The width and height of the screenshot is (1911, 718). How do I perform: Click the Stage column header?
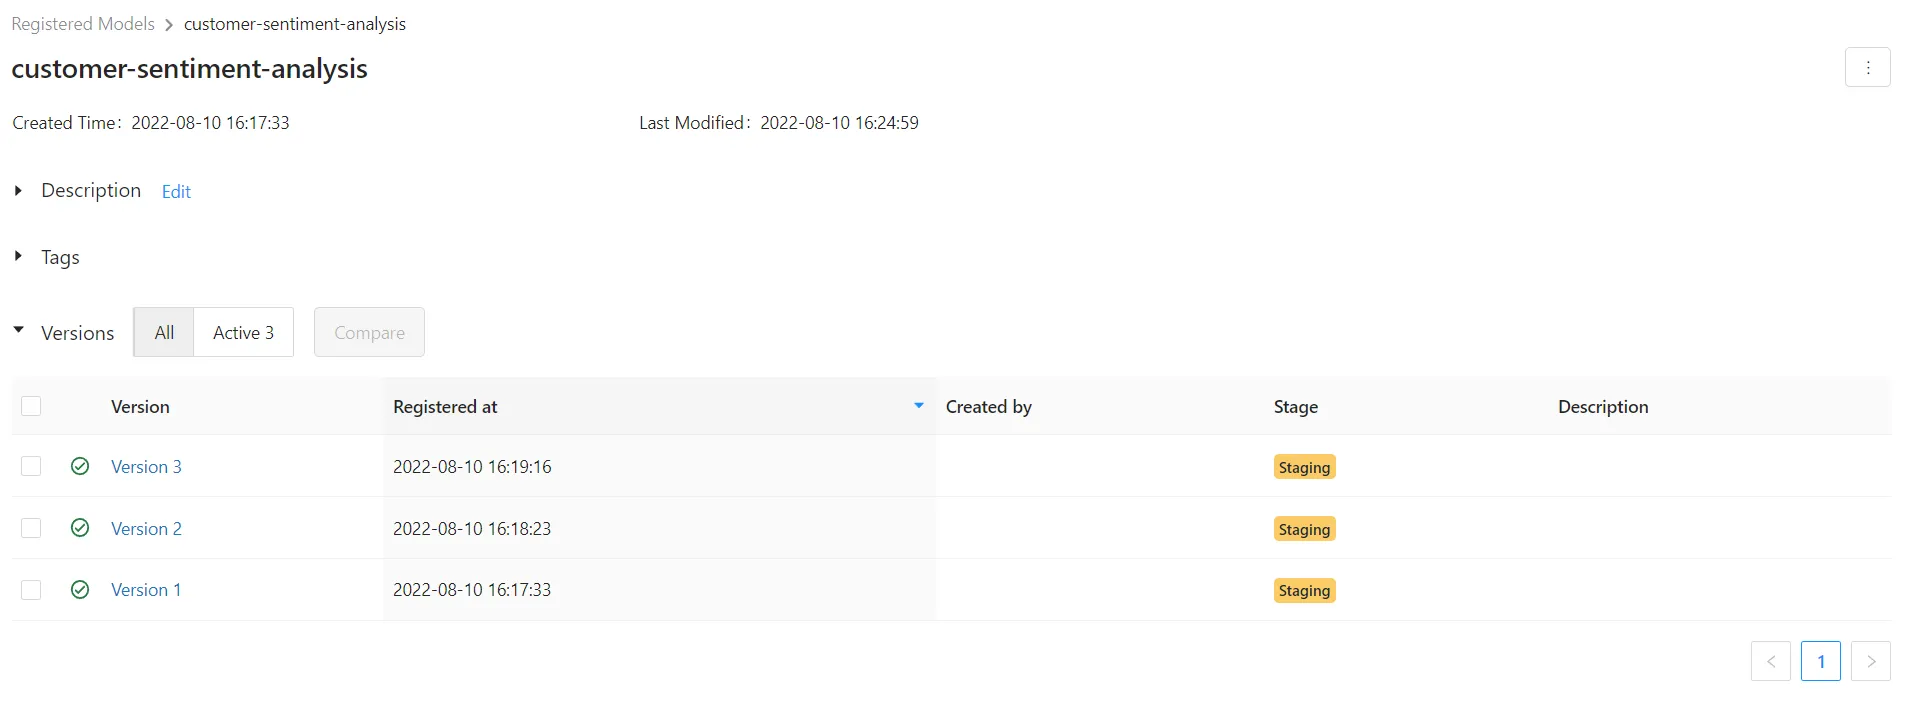coord(1295,407)
